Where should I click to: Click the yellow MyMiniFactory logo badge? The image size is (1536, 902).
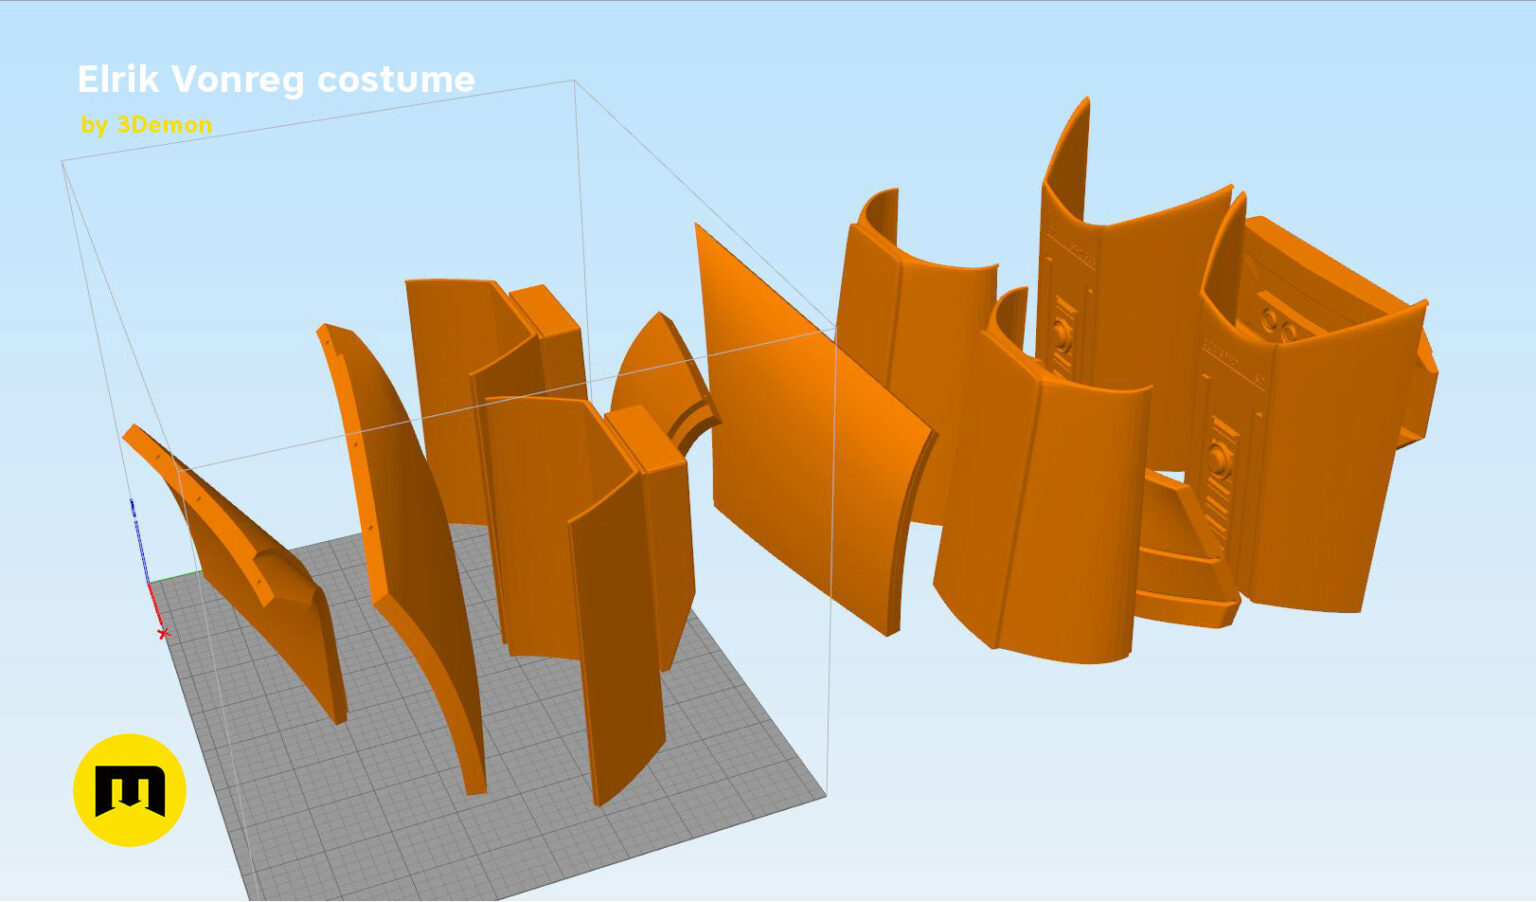pos(129,790)
